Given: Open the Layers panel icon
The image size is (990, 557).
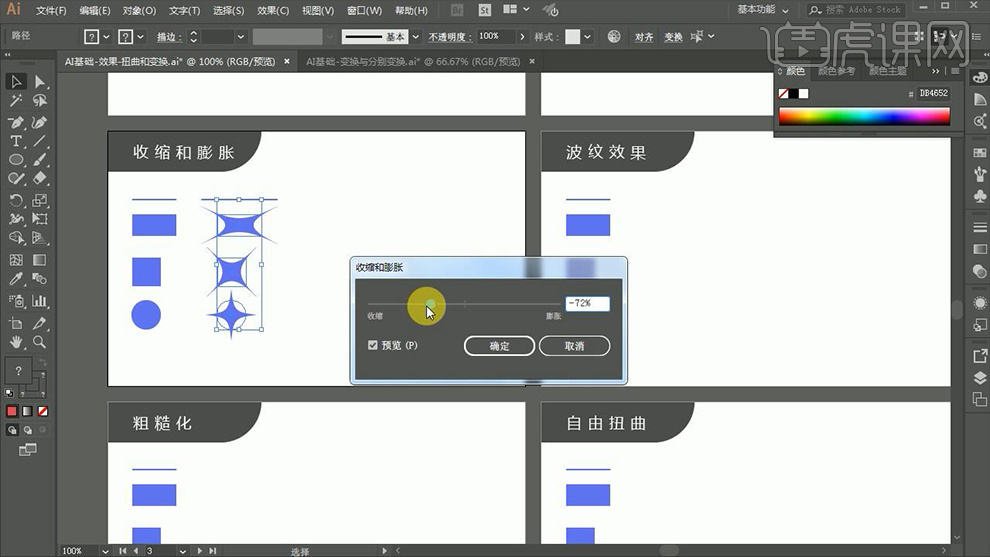Looking at the screenshot, I should 979,378.
